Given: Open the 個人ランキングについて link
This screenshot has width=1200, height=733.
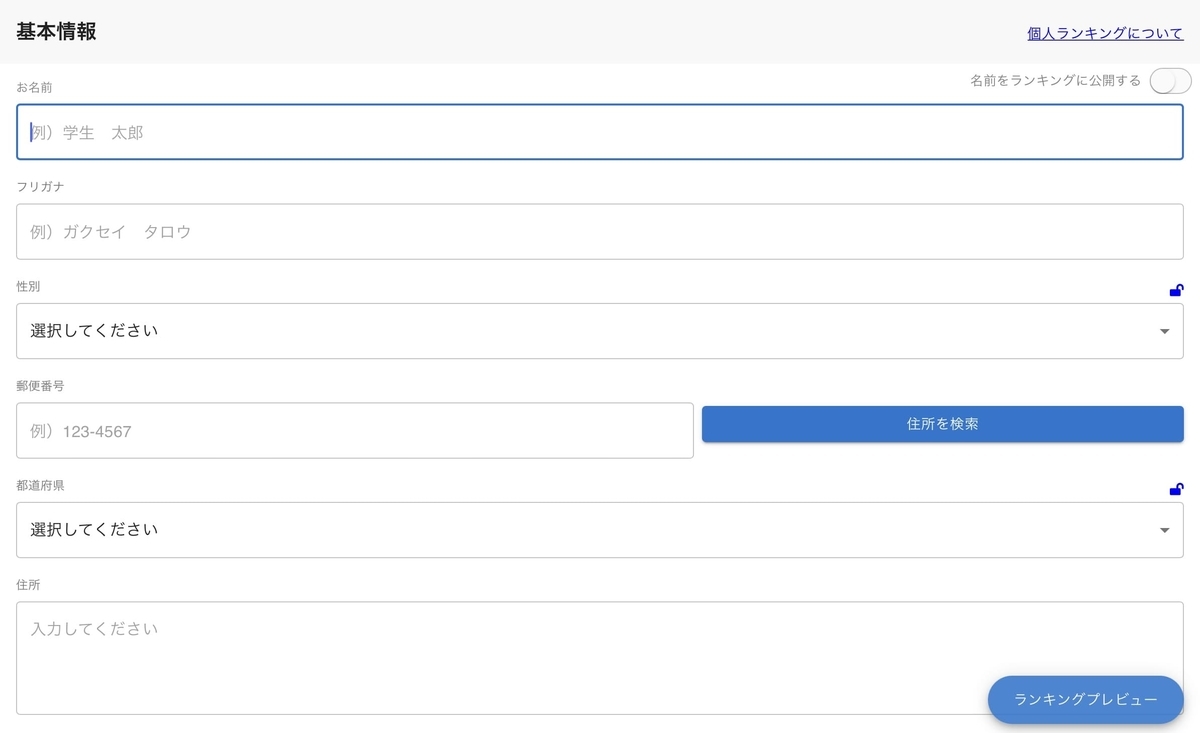Looking at the screenshot, I should pyautogui.click(x=1105, y=33).
